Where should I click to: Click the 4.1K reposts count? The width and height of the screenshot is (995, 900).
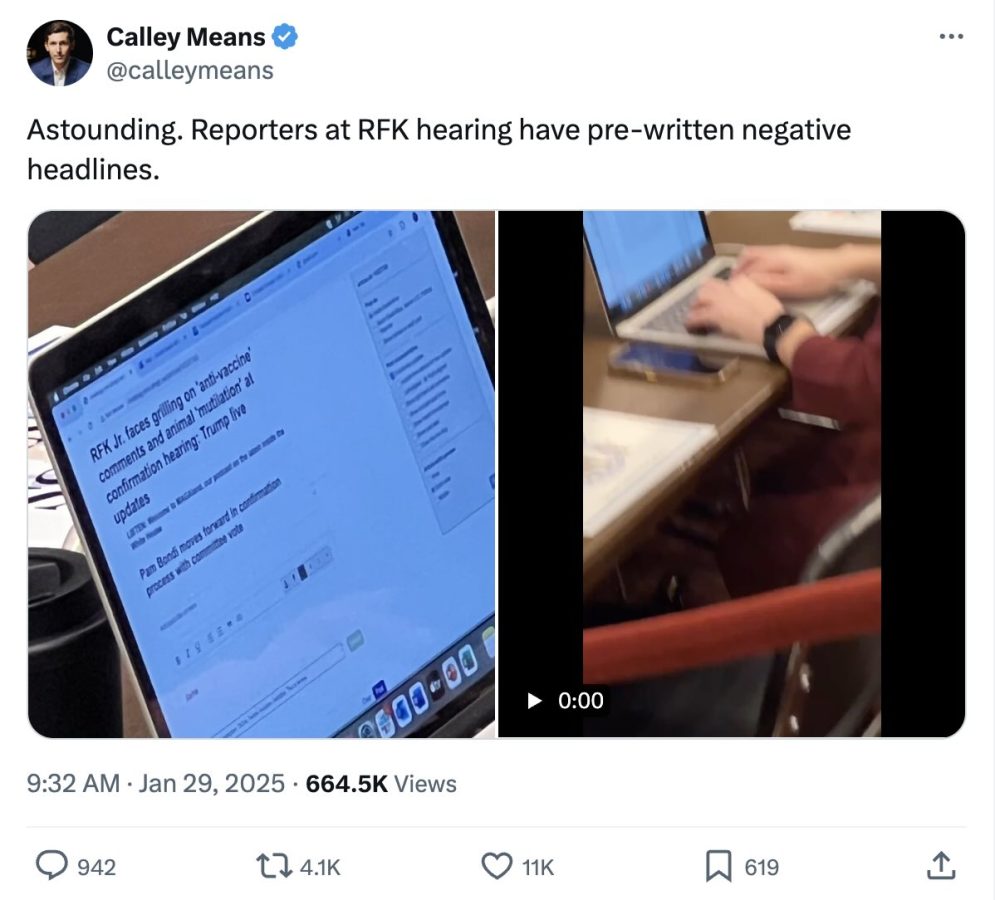320,867
